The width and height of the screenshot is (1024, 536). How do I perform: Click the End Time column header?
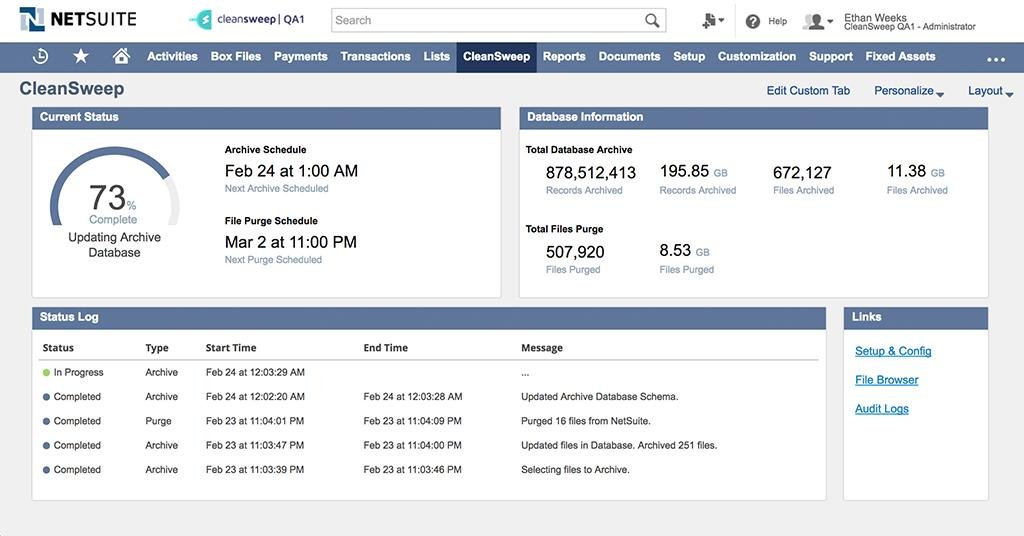point(385,348)
